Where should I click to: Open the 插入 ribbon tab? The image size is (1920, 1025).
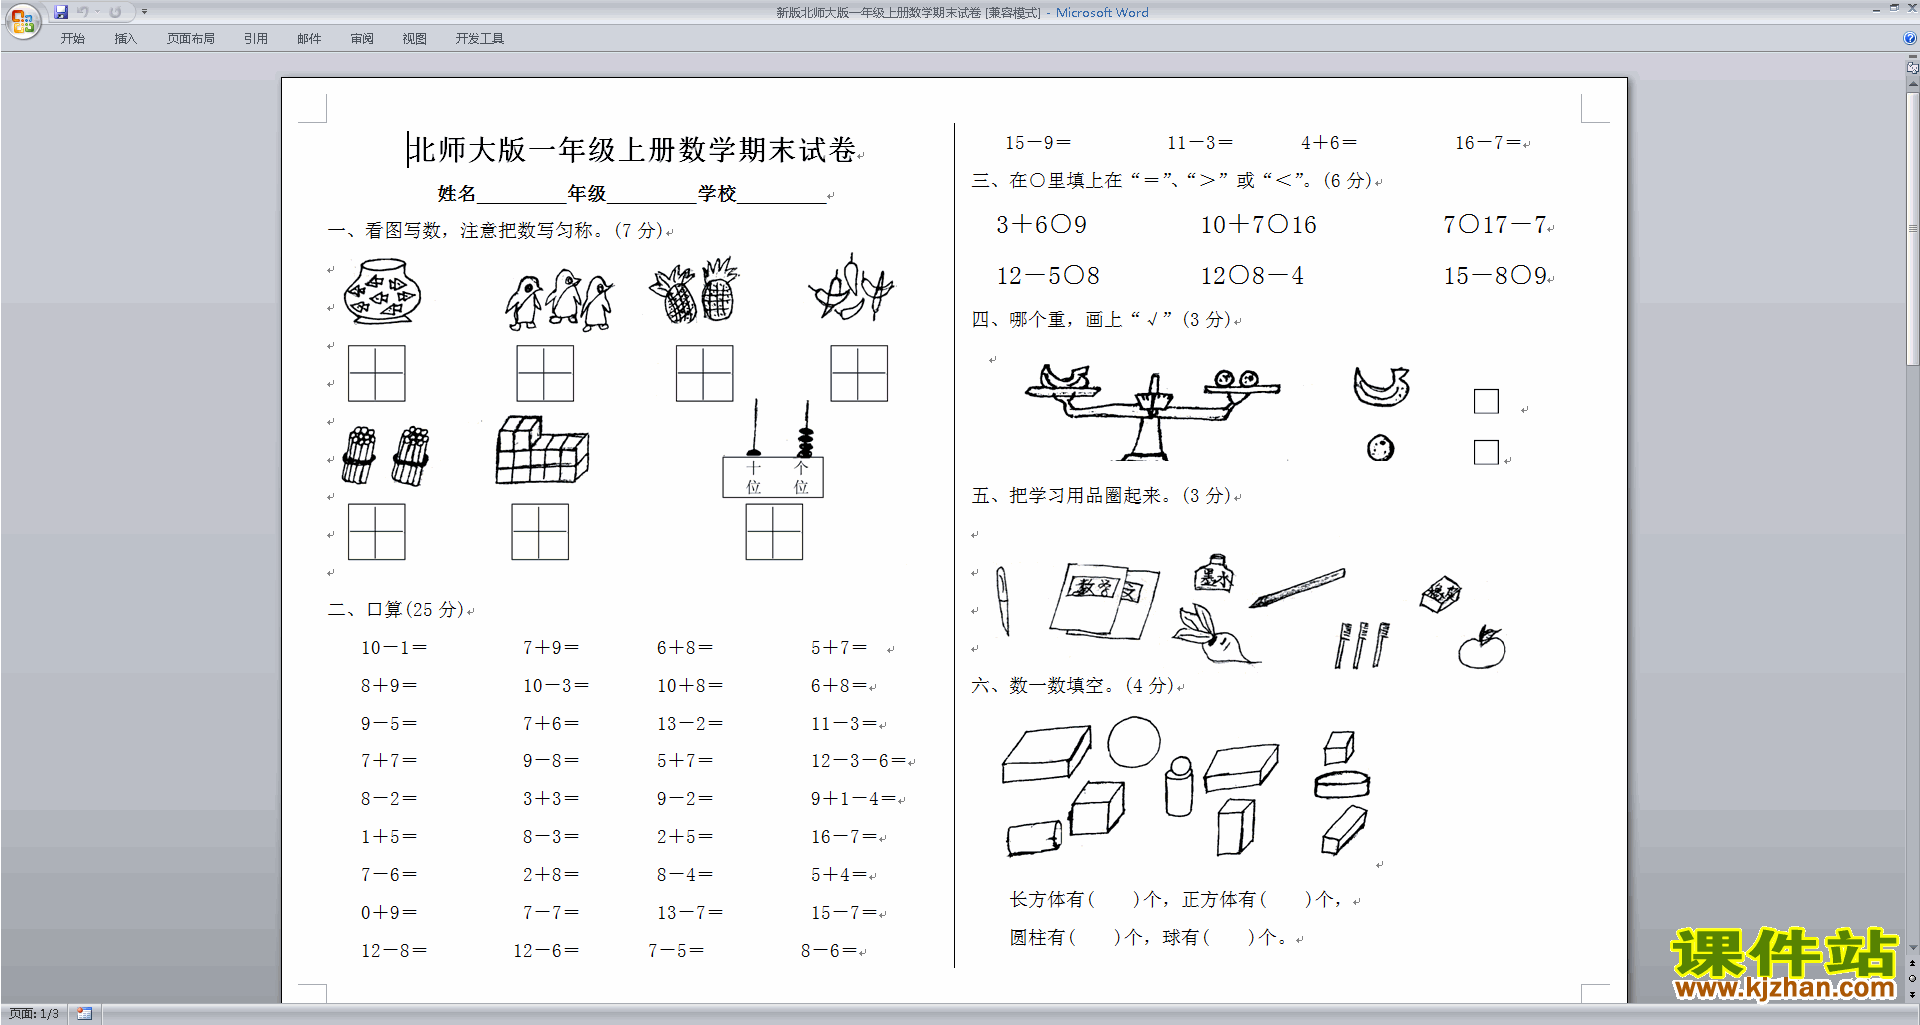point(125,39)
